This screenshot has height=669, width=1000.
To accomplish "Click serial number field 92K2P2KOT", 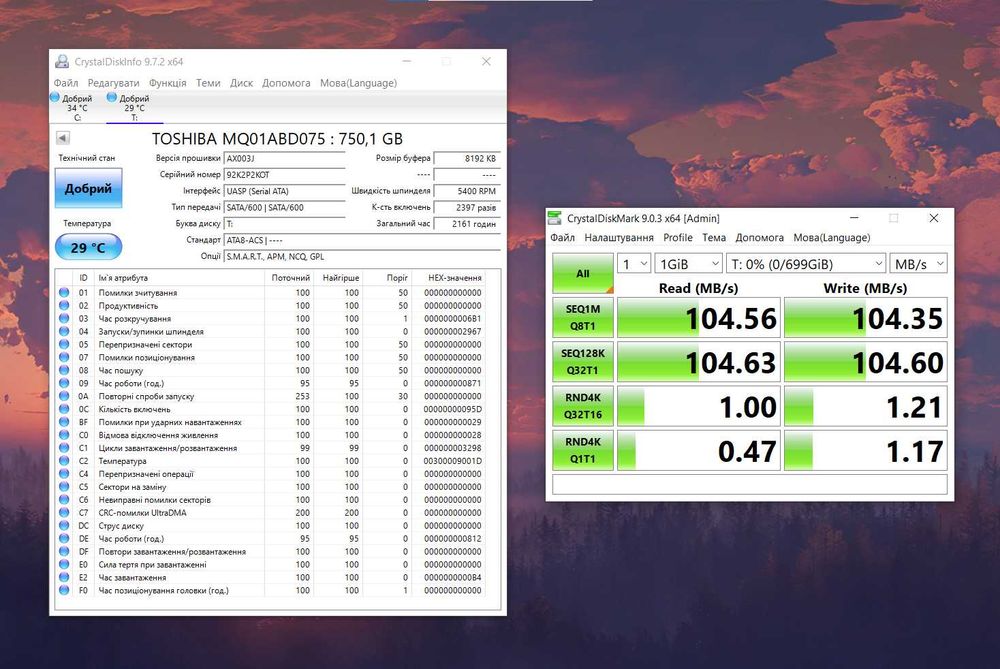I will 284,175.
